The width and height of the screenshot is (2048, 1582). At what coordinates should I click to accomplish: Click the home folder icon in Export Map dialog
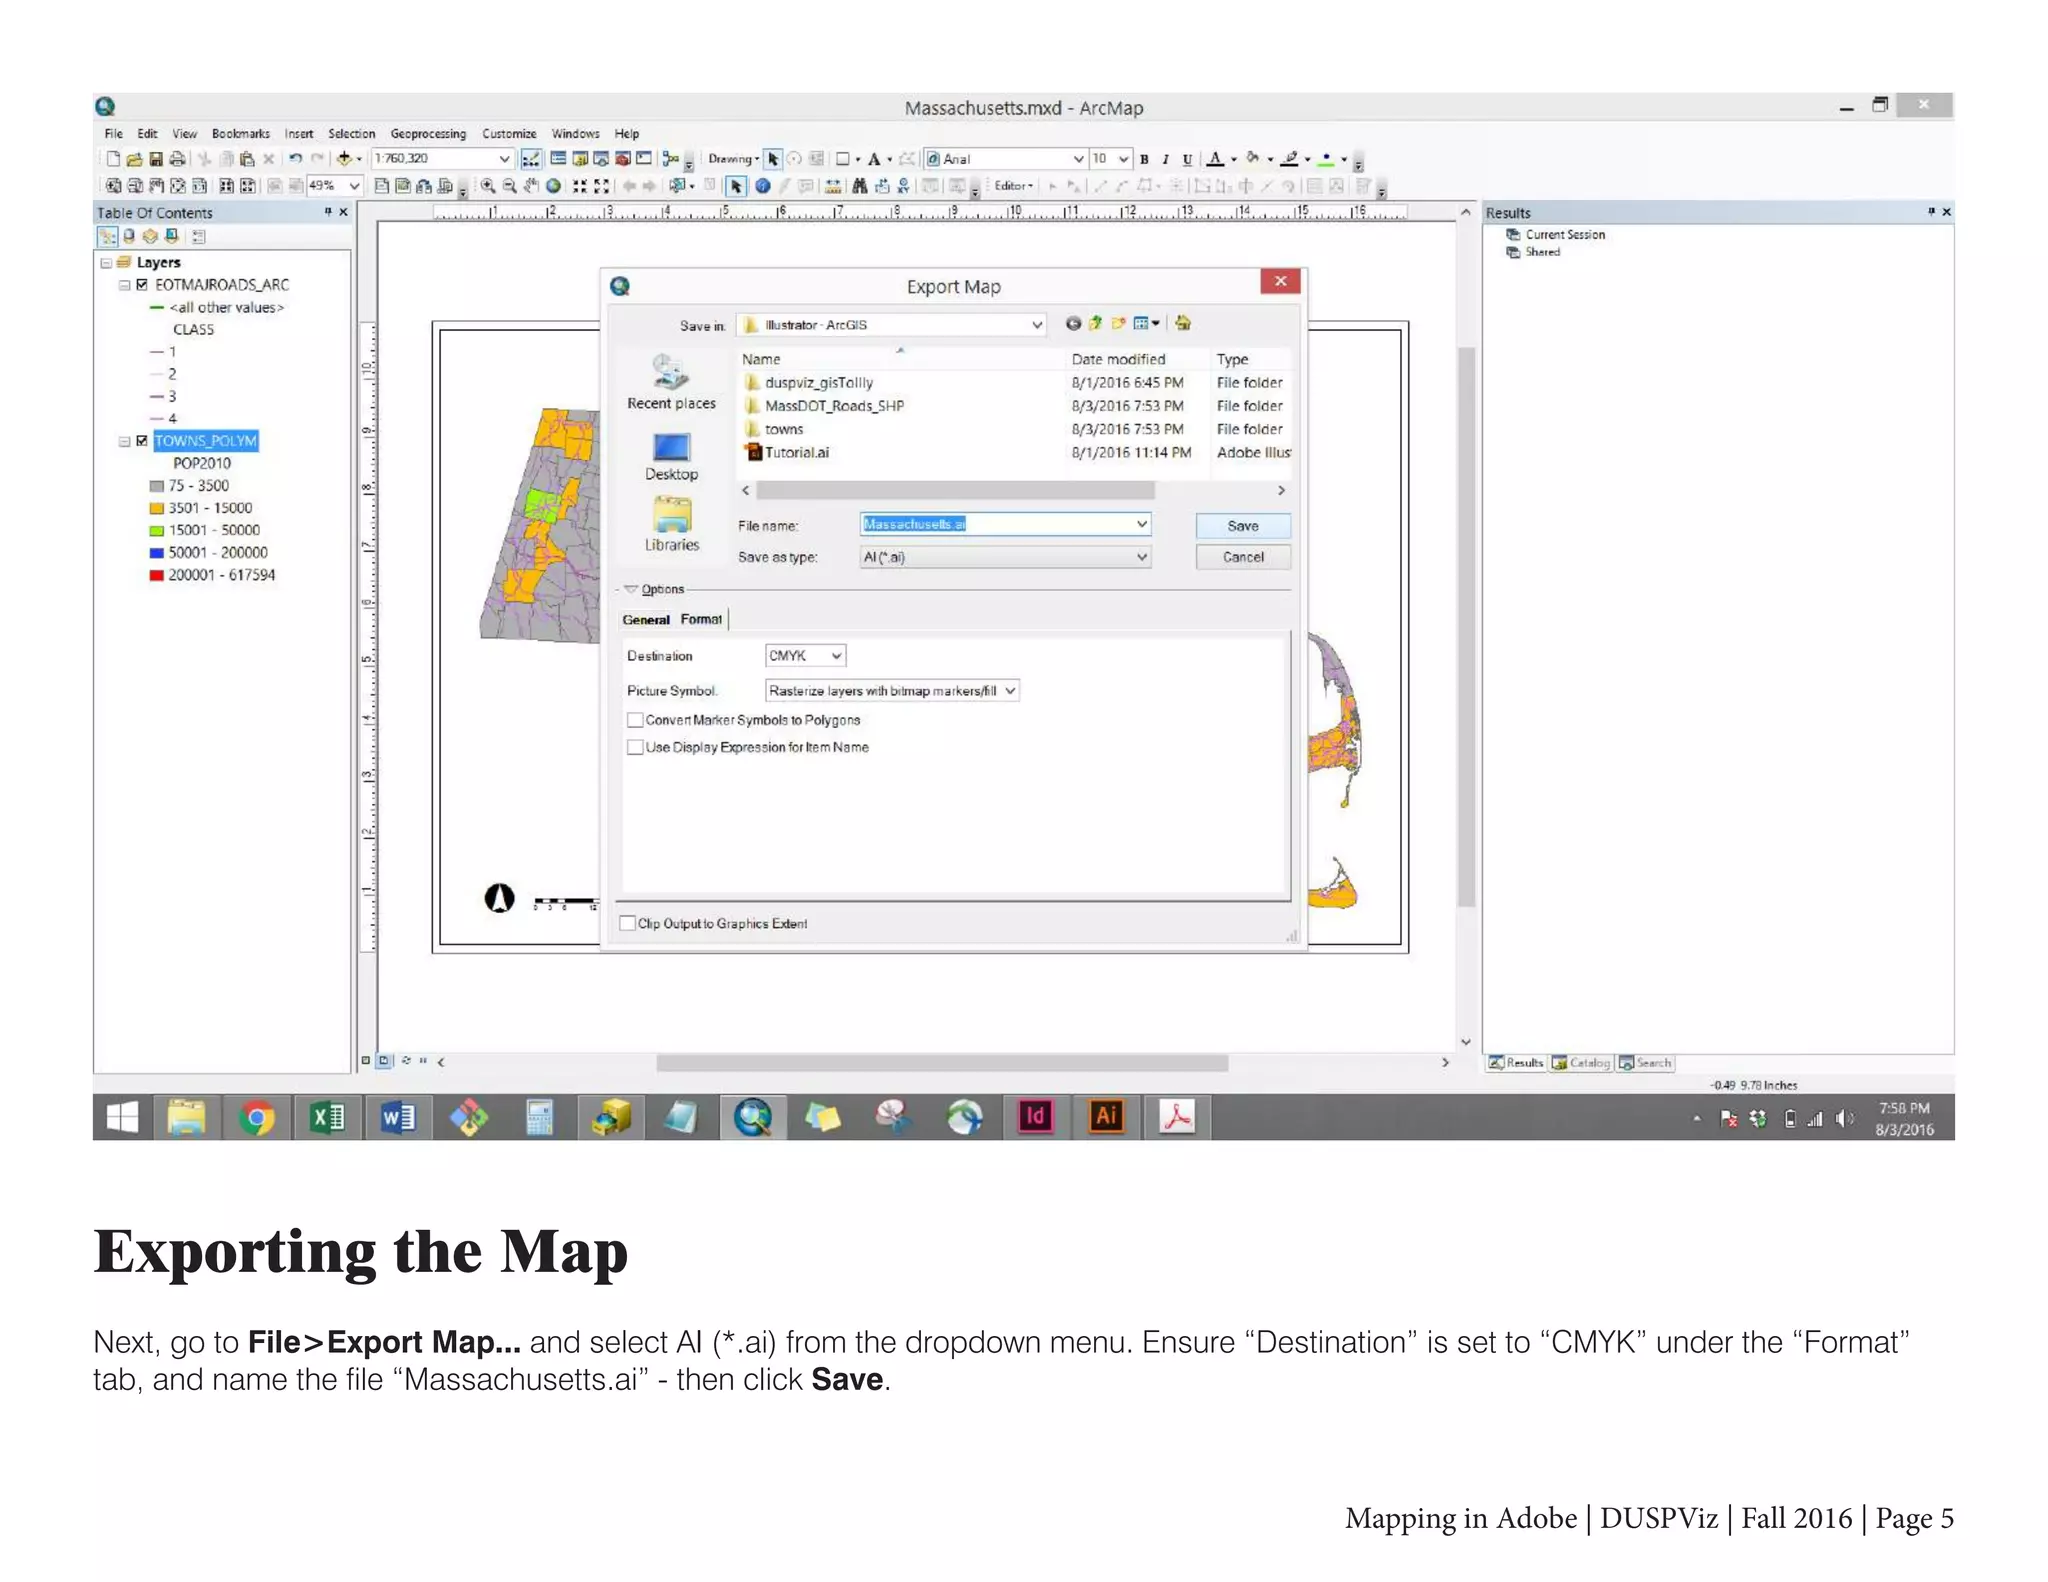tap(1183, 323)
